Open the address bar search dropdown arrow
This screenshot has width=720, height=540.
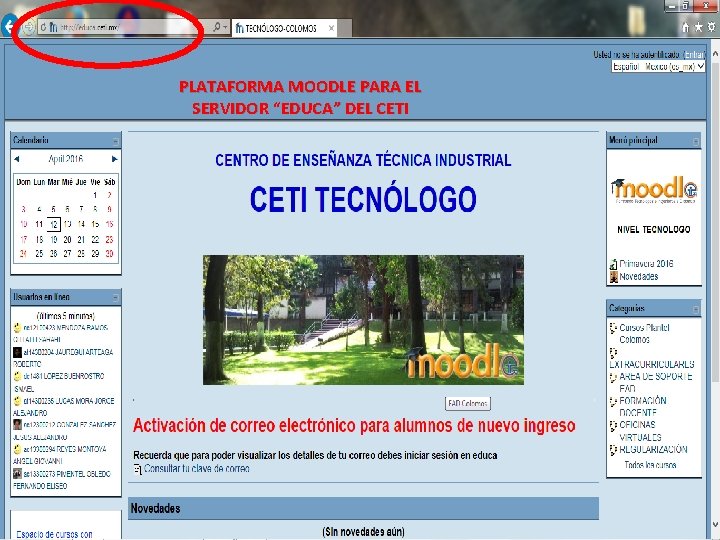click(225, 28)
